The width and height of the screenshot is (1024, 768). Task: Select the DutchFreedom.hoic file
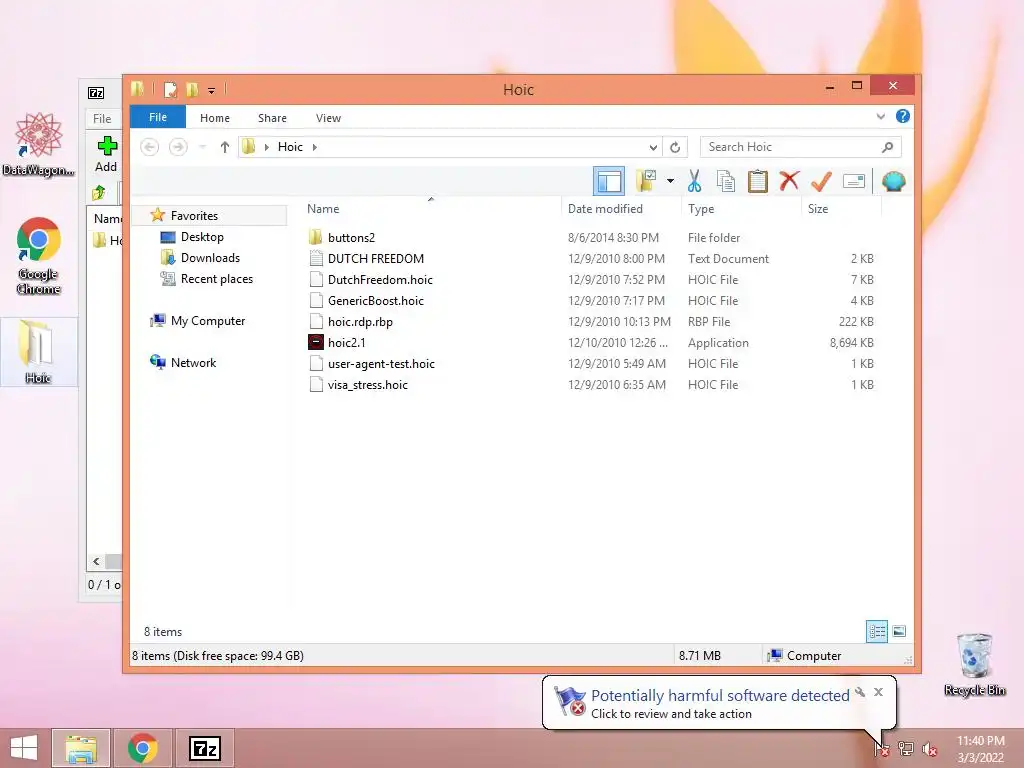[380, 280]
